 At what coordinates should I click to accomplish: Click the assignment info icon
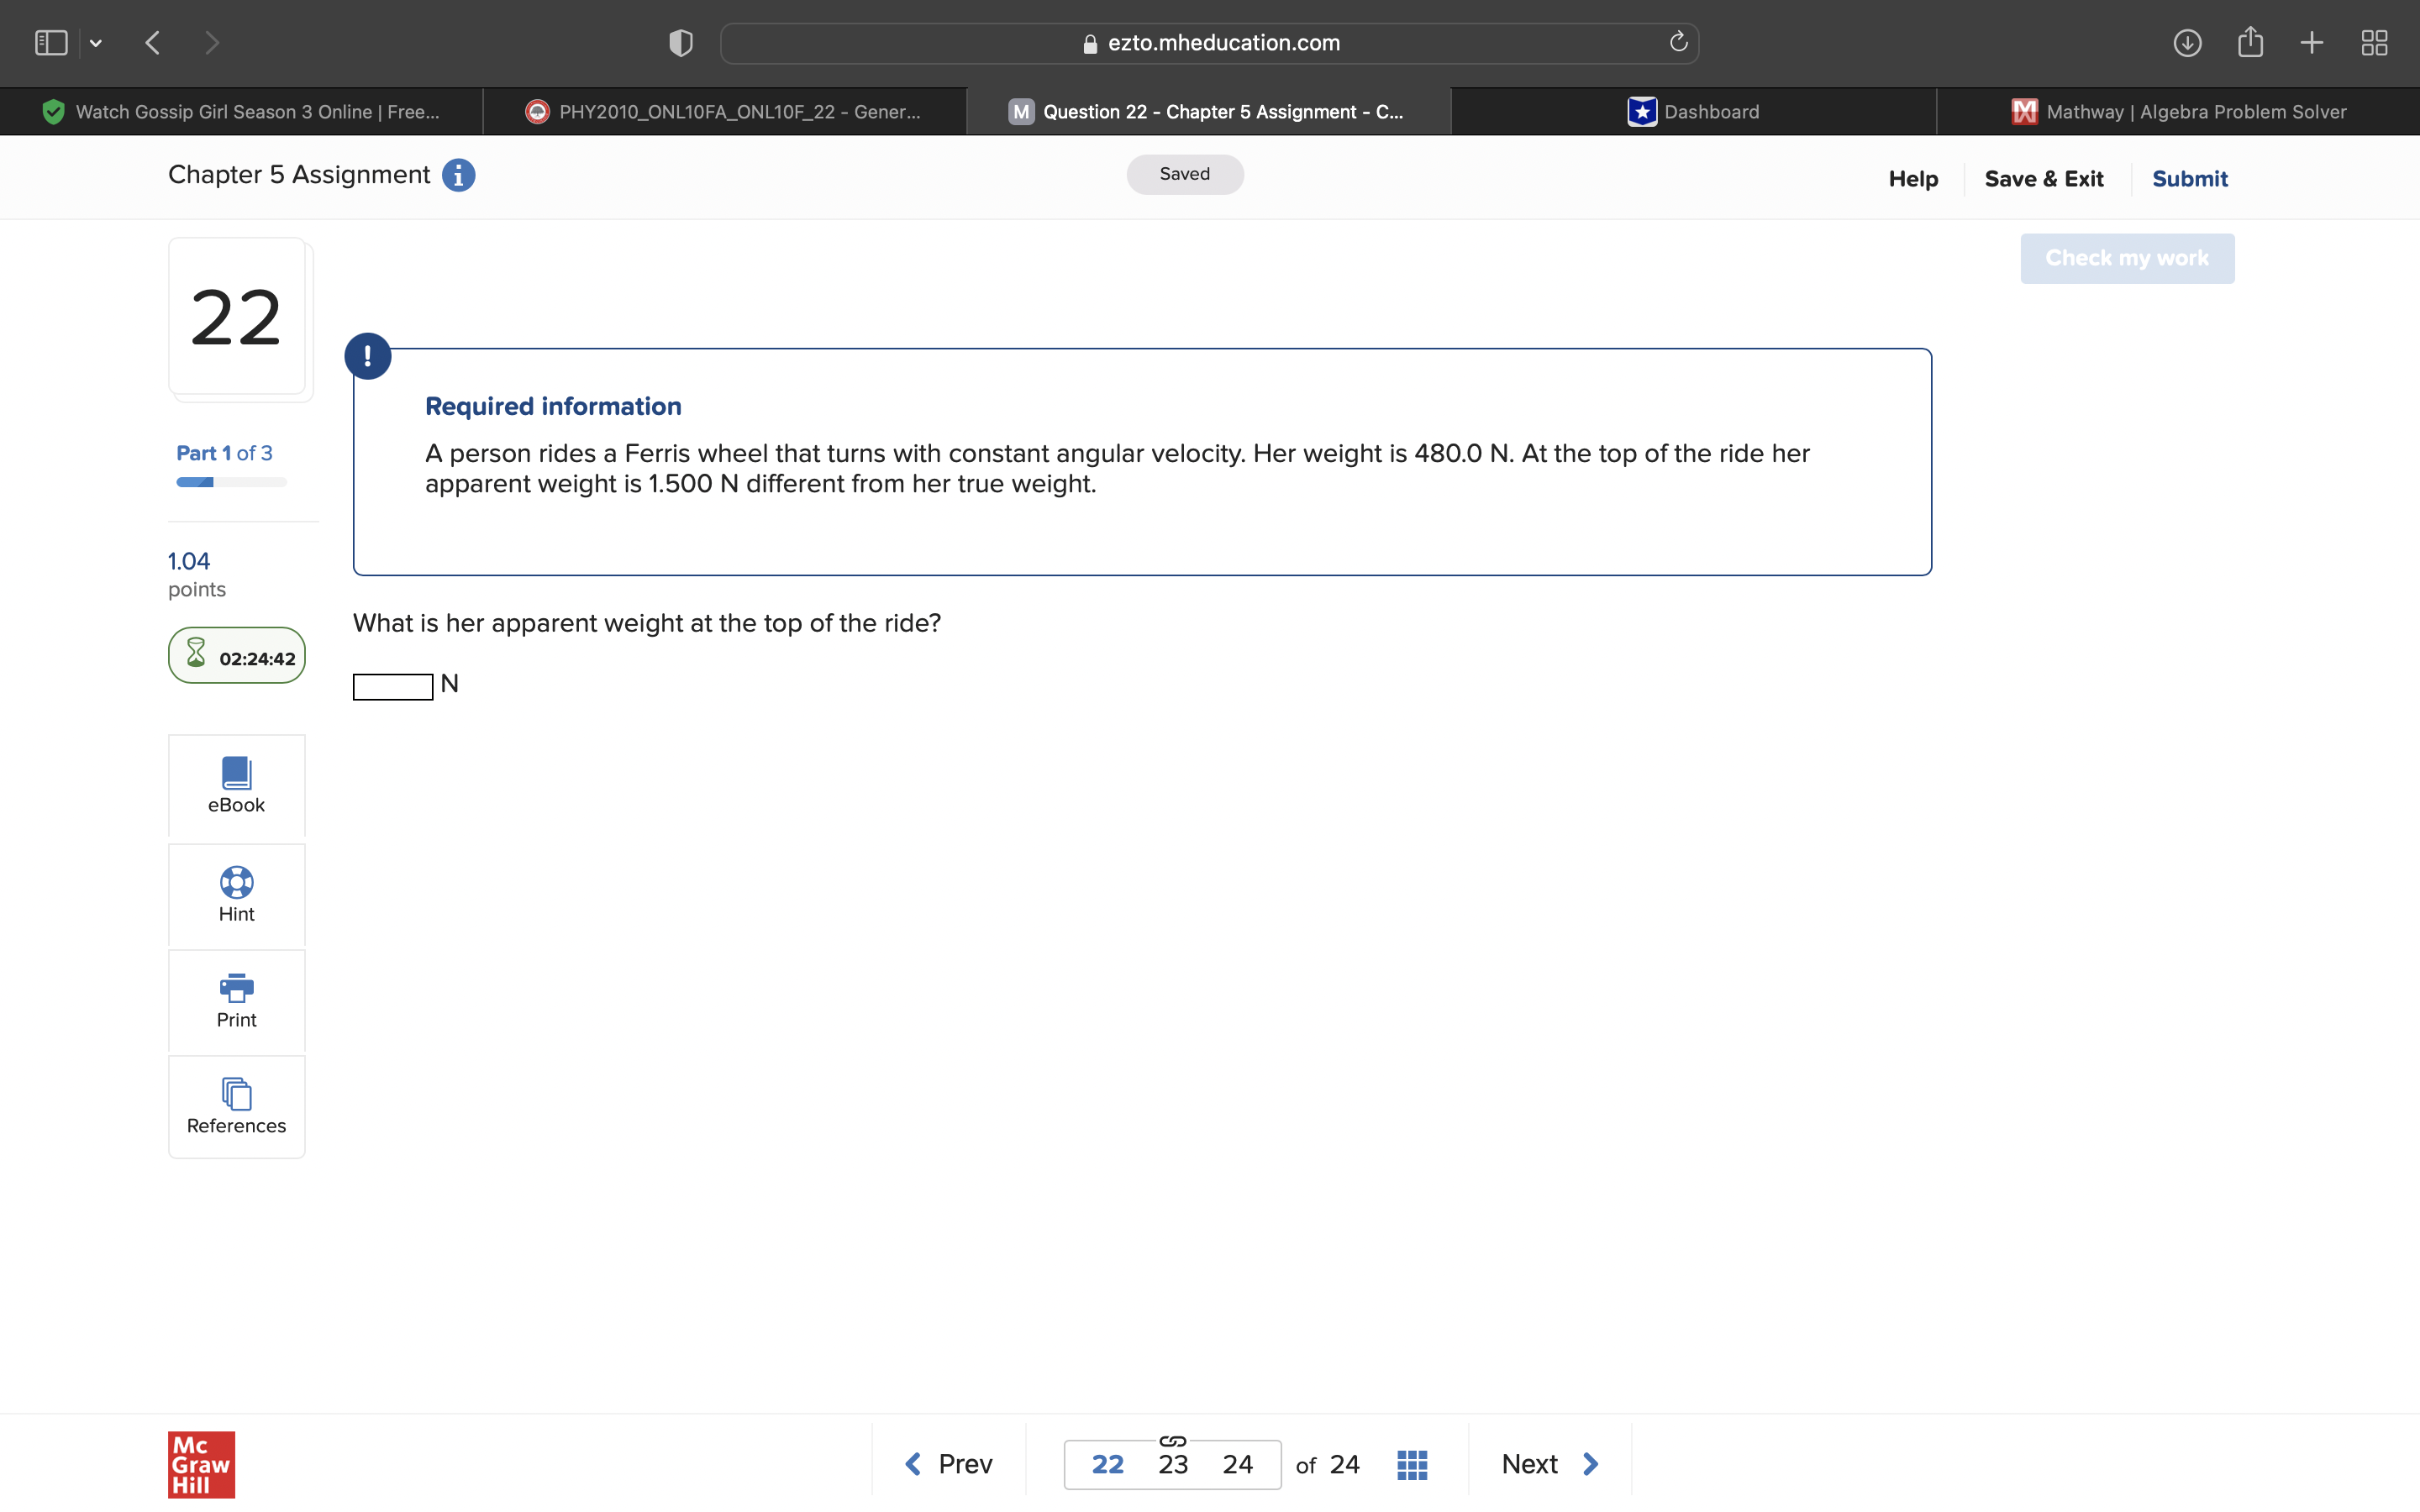pos(458,175)
